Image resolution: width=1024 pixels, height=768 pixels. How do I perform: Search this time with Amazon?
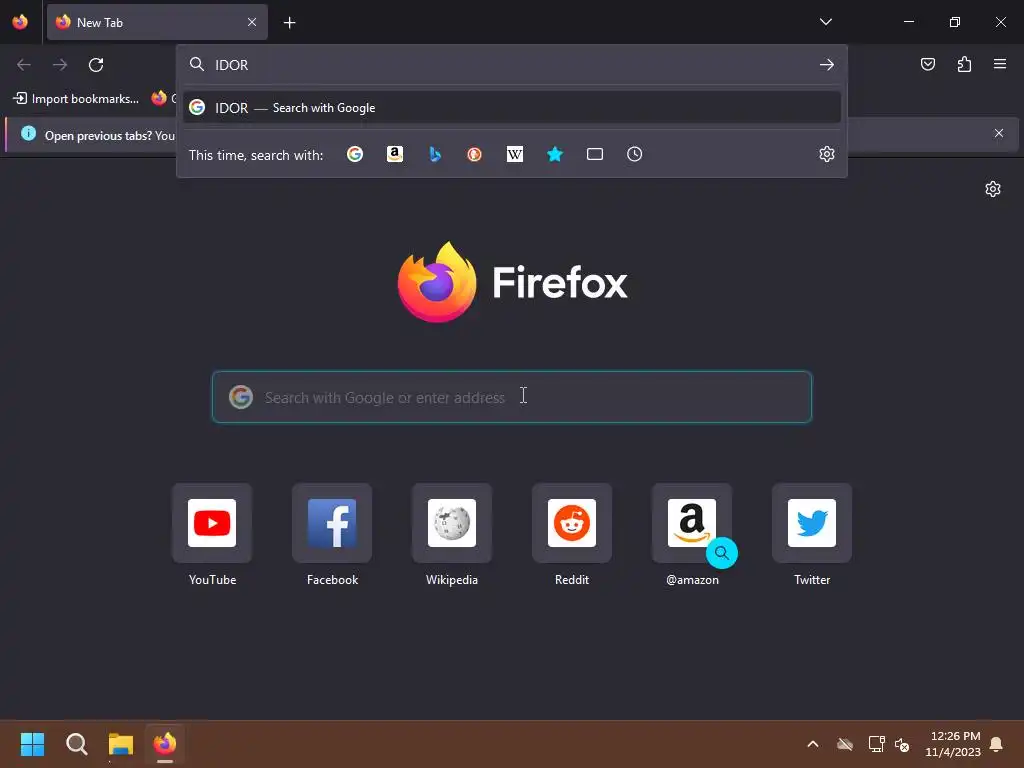pos(395,154)
